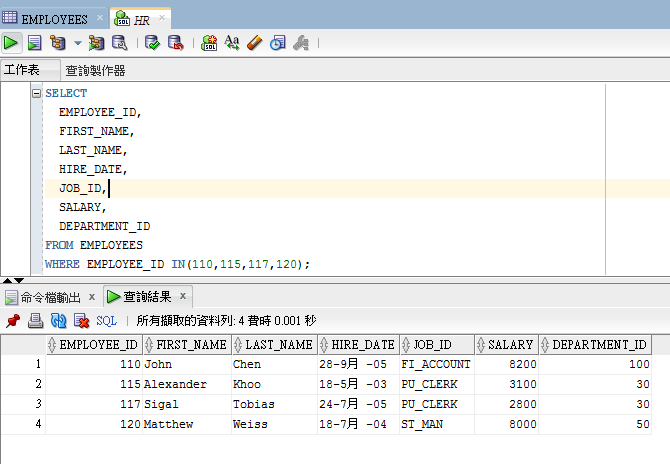
Task: Click the 'HIRE_DATE,' line in the editor
Action: [x=93, y=170]
